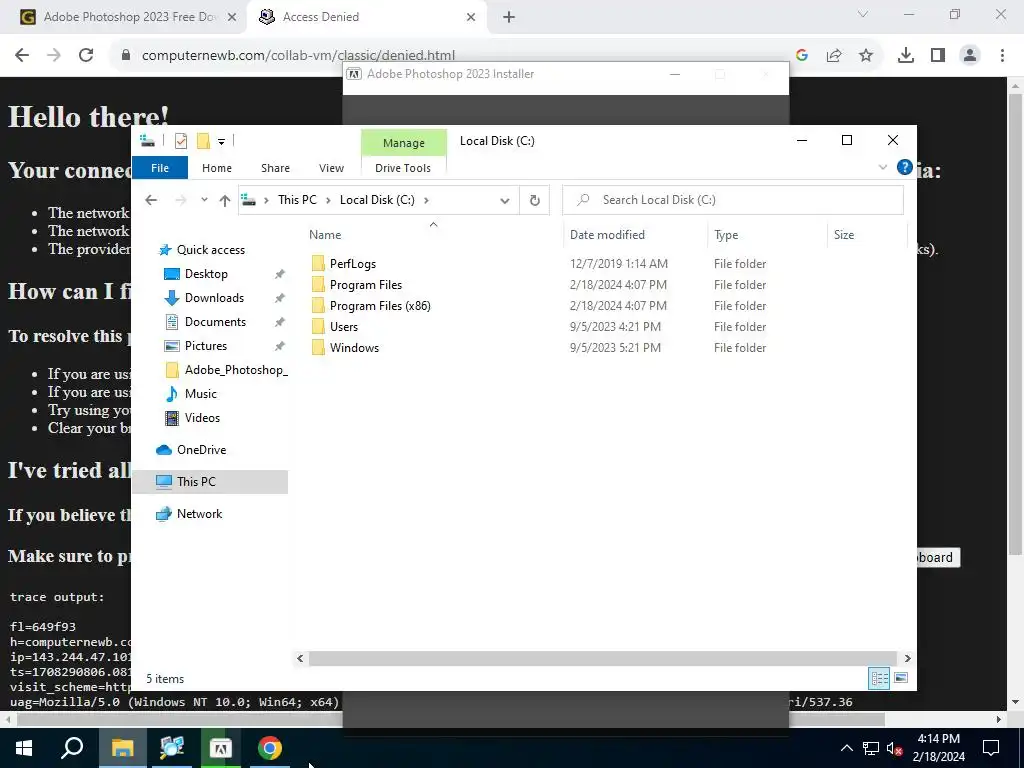Select the Users folder

coord(344,327)
